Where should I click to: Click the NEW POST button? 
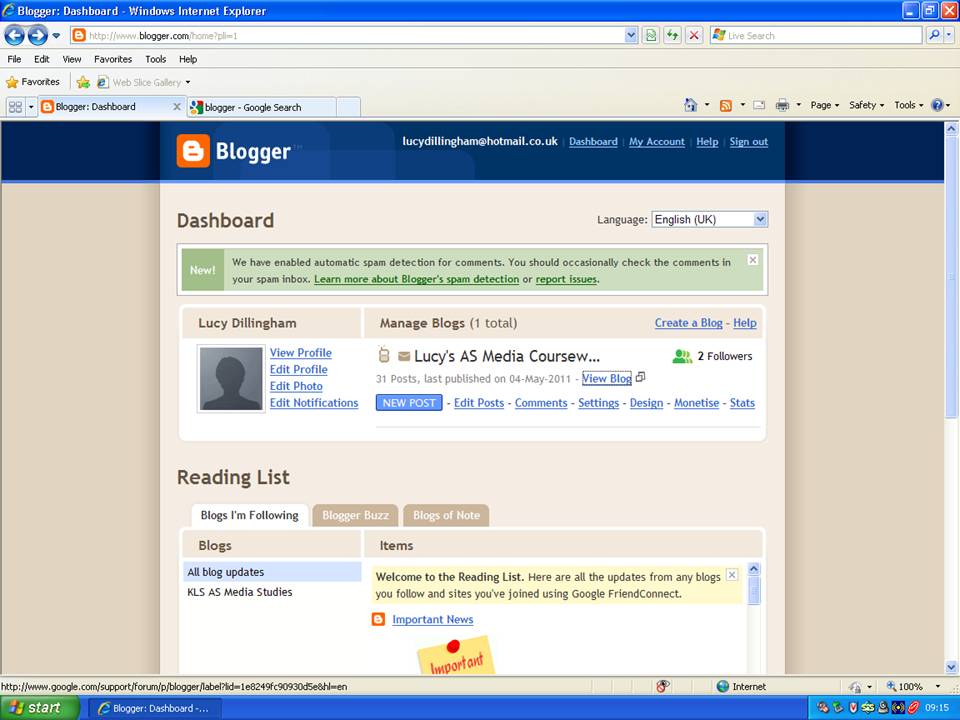(x=409, y=403)
